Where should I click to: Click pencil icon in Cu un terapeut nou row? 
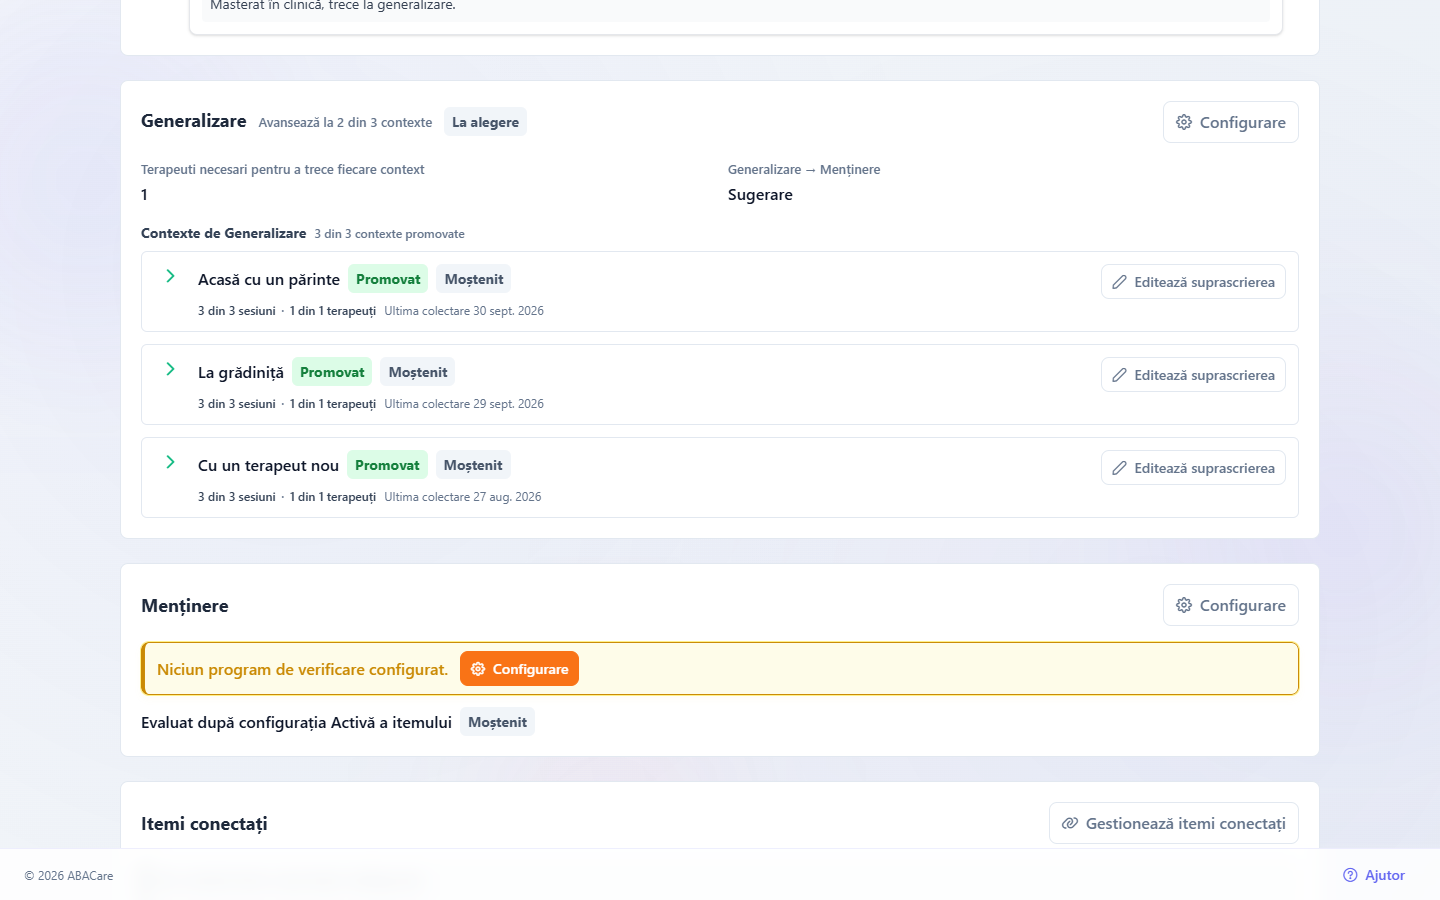click(x=1120, y=468)
